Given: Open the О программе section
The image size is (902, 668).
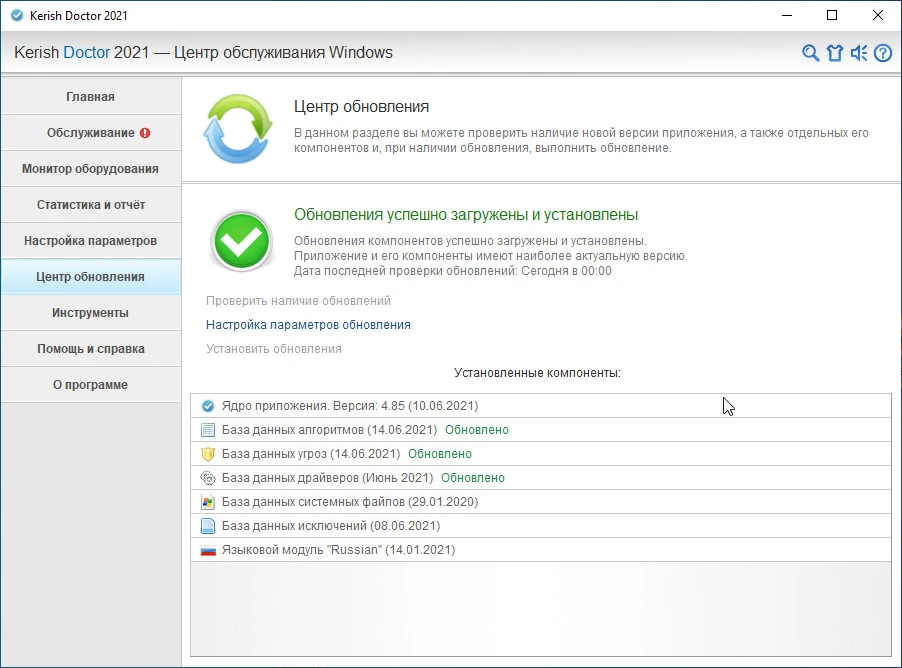Looking at the screenshot, I should point(91,384).
